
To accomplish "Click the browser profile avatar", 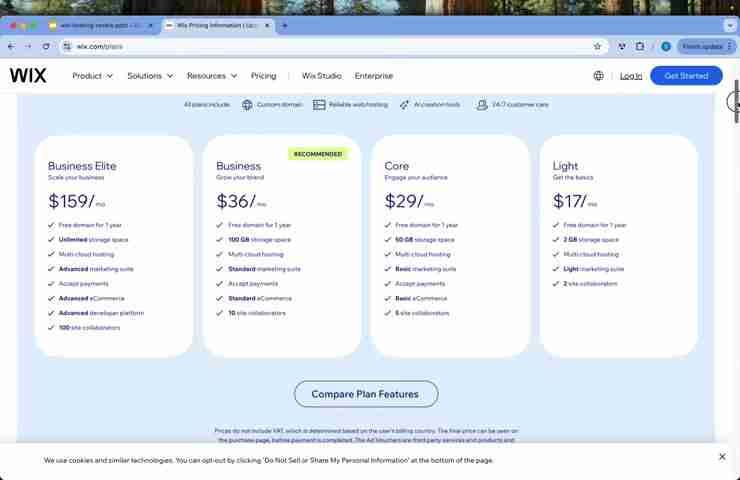I will (665, 46).
